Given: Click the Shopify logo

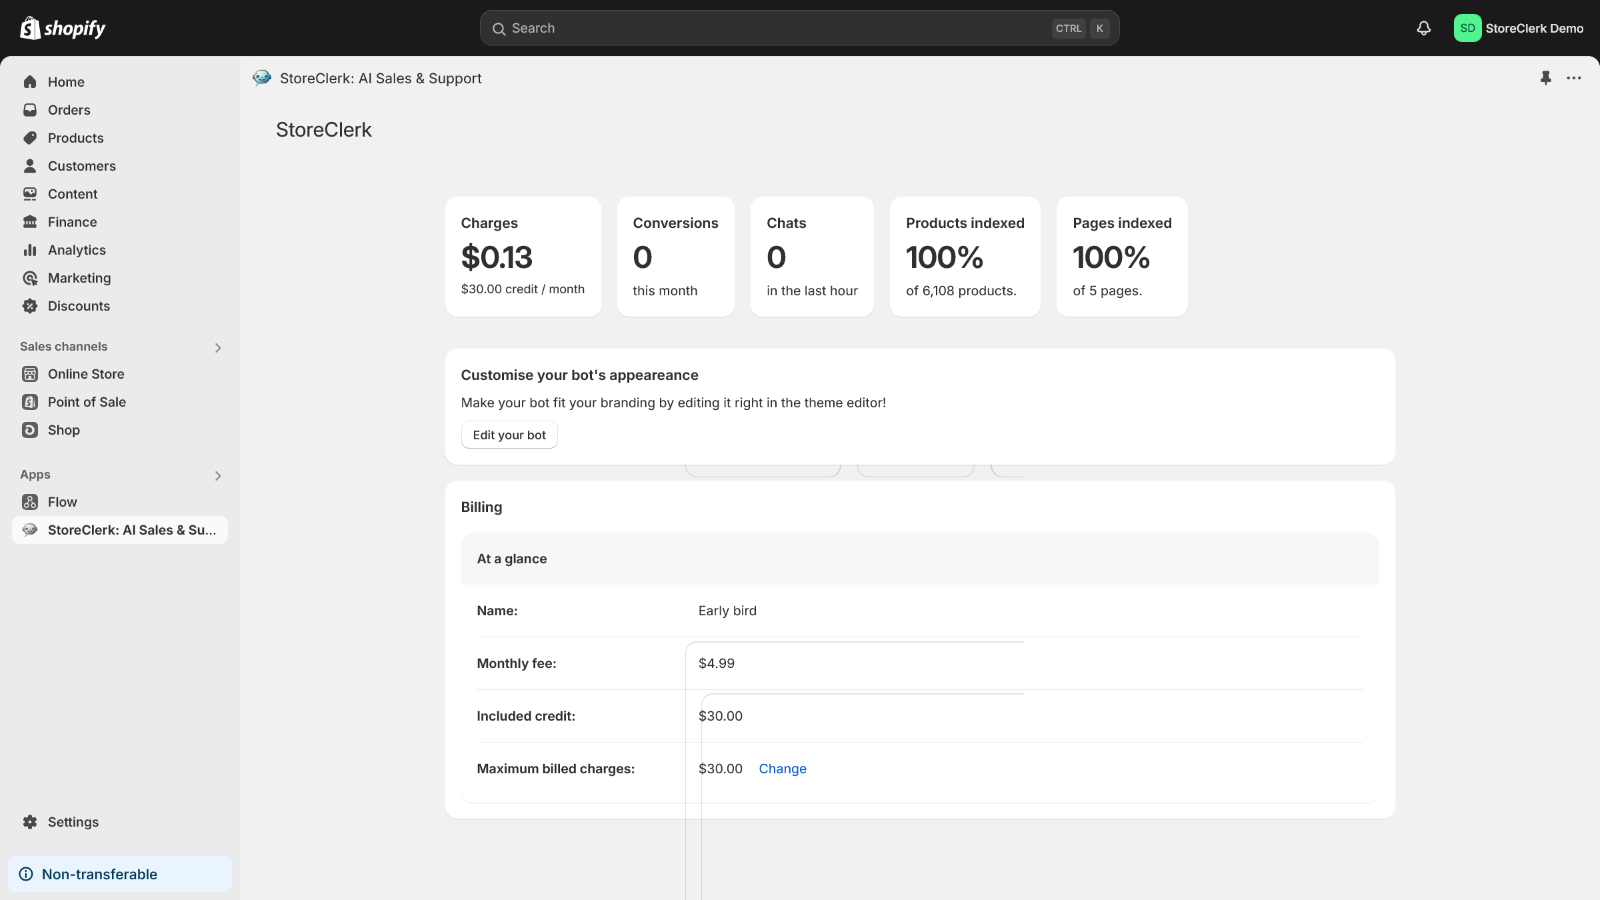Looking at the screenshot, I should coord(63,28).
